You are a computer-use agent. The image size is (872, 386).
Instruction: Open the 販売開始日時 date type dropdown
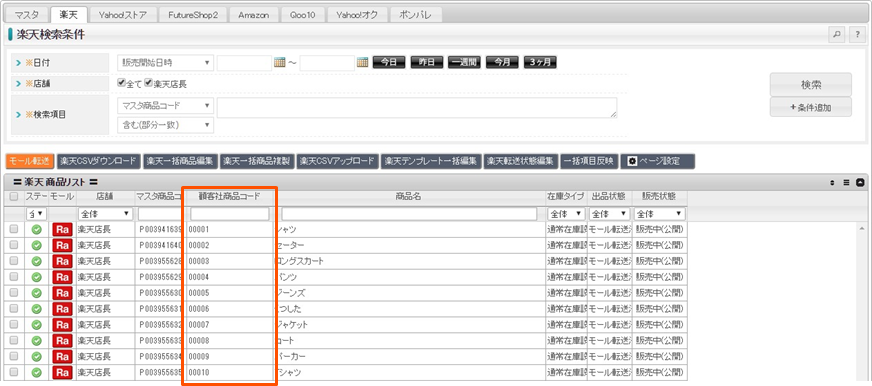pos(165,63)
